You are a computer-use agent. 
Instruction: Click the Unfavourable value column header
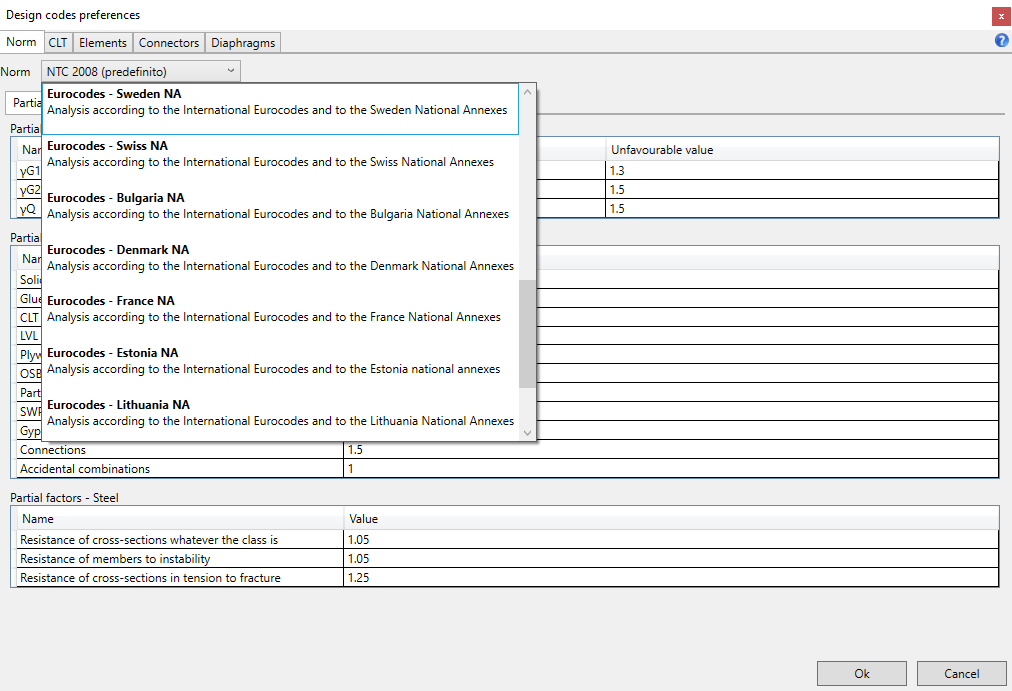pos(802,150)
